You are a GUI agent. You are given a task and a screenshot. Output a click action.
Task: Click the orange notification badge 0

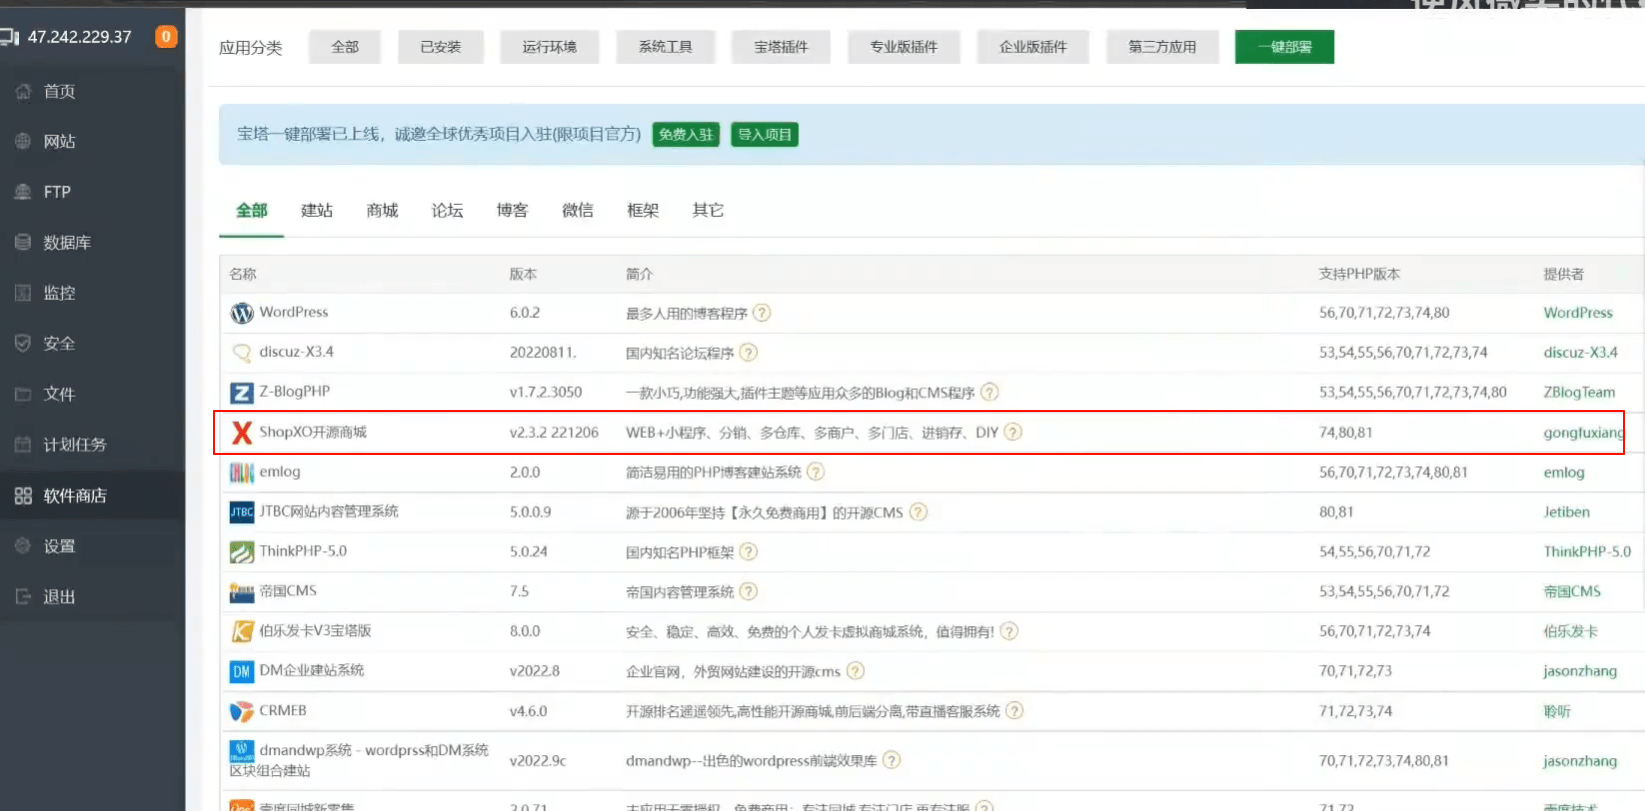(166, 37)
